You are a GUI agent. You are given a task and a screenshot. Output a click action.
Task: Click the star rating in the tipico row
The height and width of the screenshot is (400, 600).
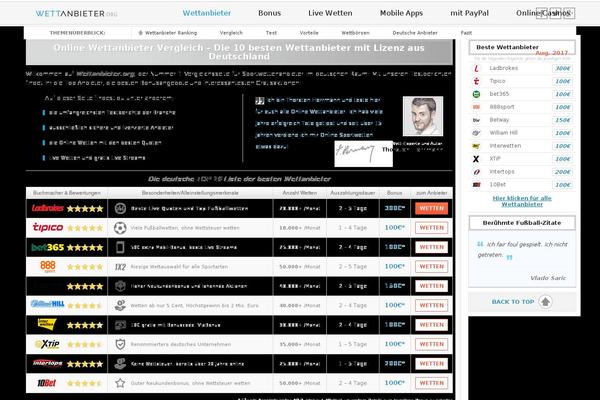pyautogui.click(x=85, y=228)
